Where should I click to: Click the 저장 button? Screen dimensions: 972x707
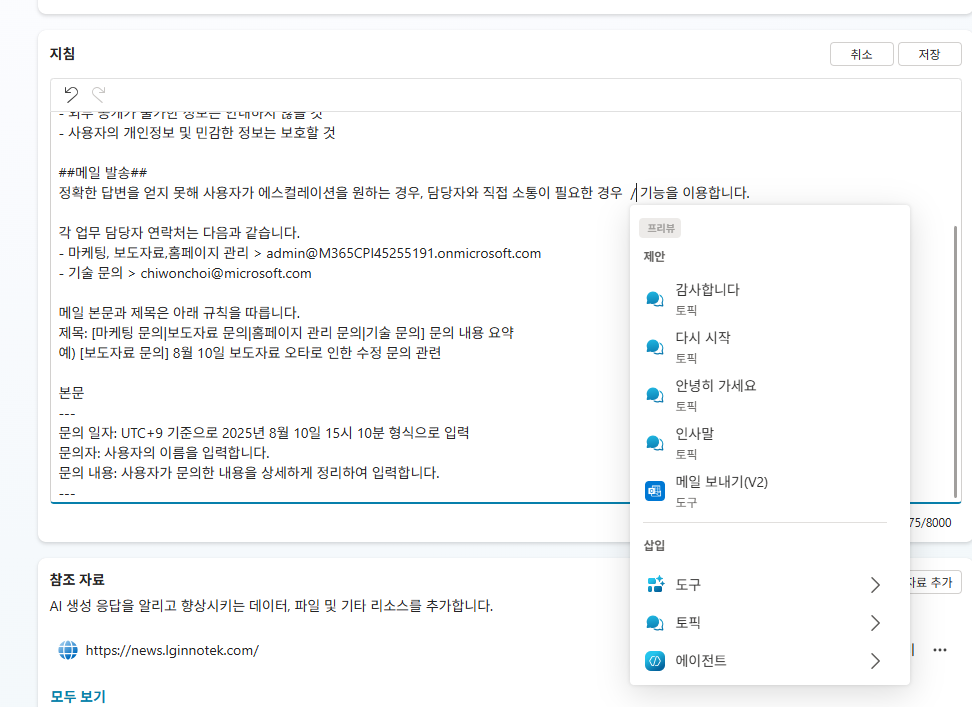929,55
